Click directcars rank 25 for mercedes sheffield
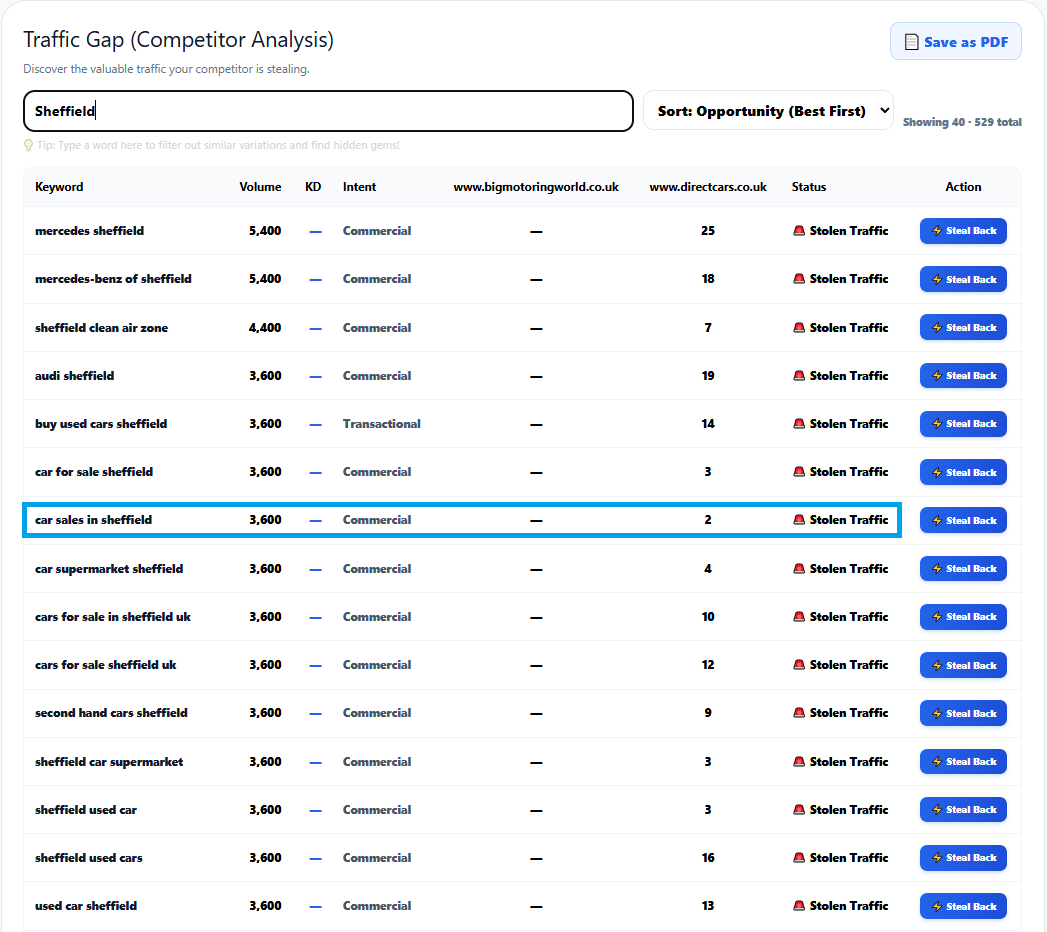The image size is (1047, 932). 708,231
